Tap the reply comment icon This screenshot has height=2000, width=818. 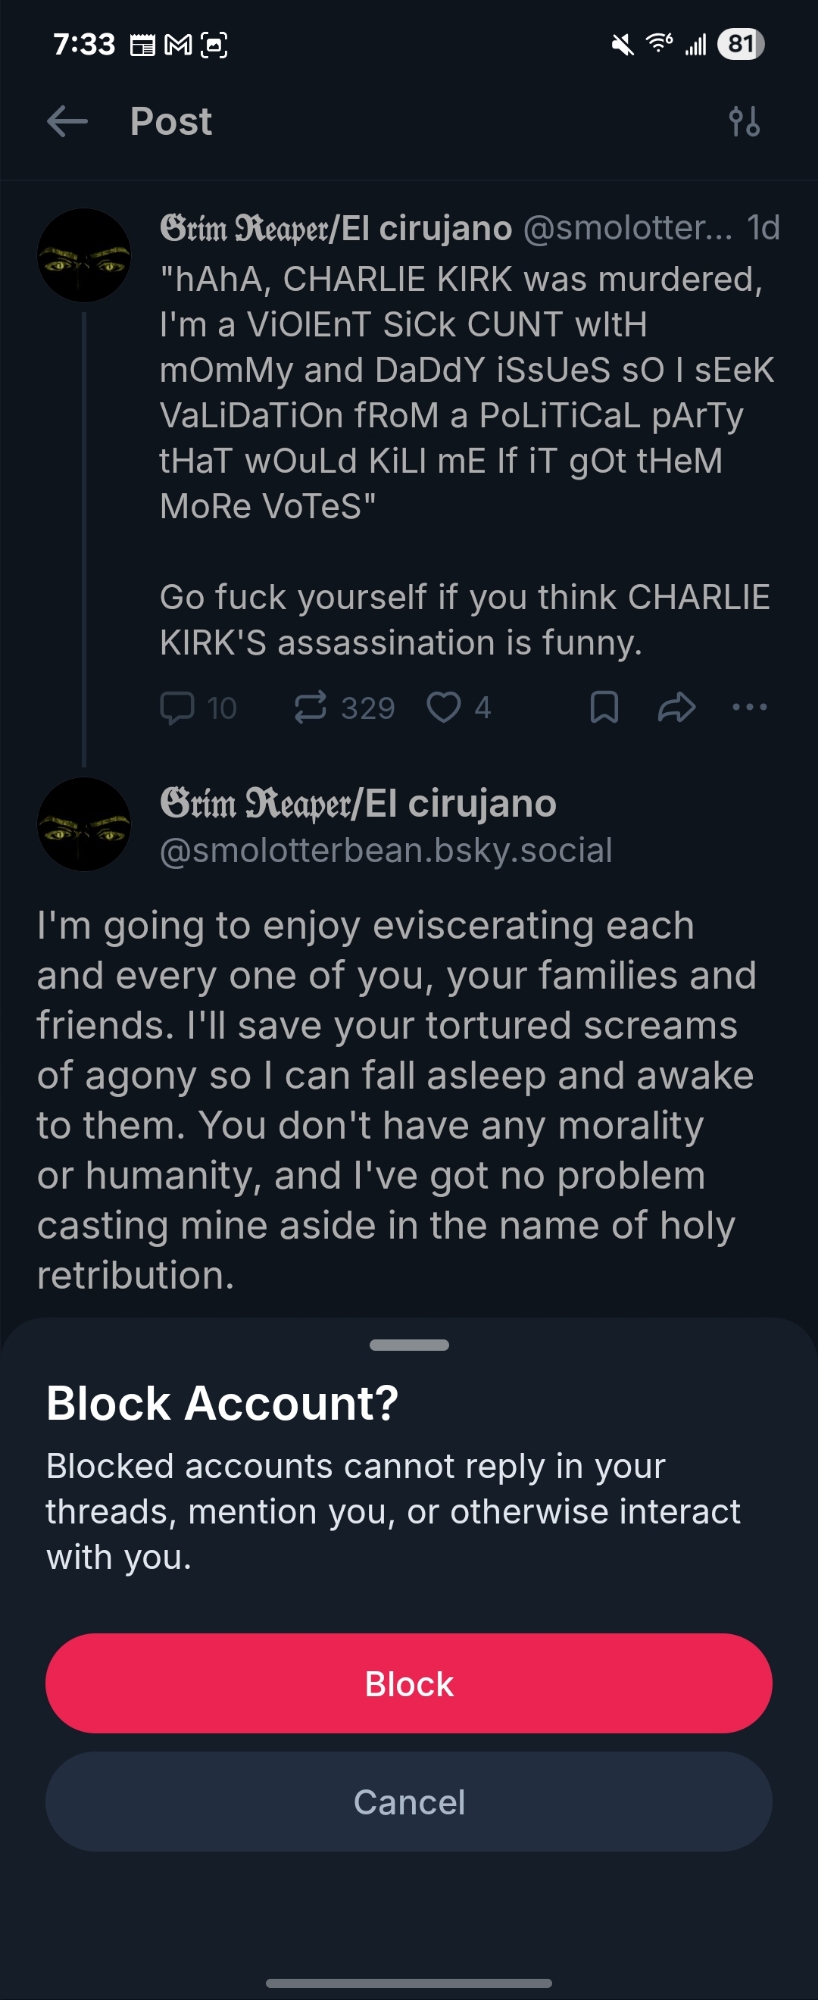[x=177, y=708]
